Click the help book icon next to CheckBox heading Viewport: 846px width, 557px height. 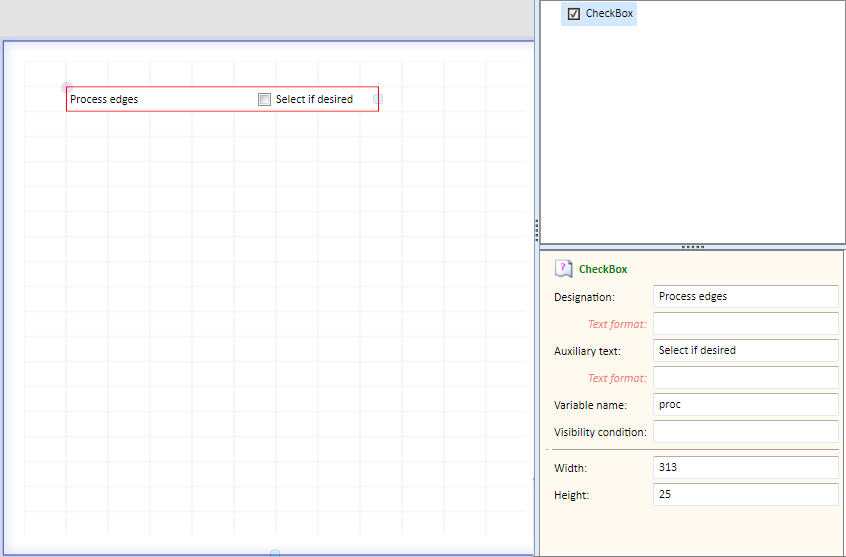pos(563,268)
